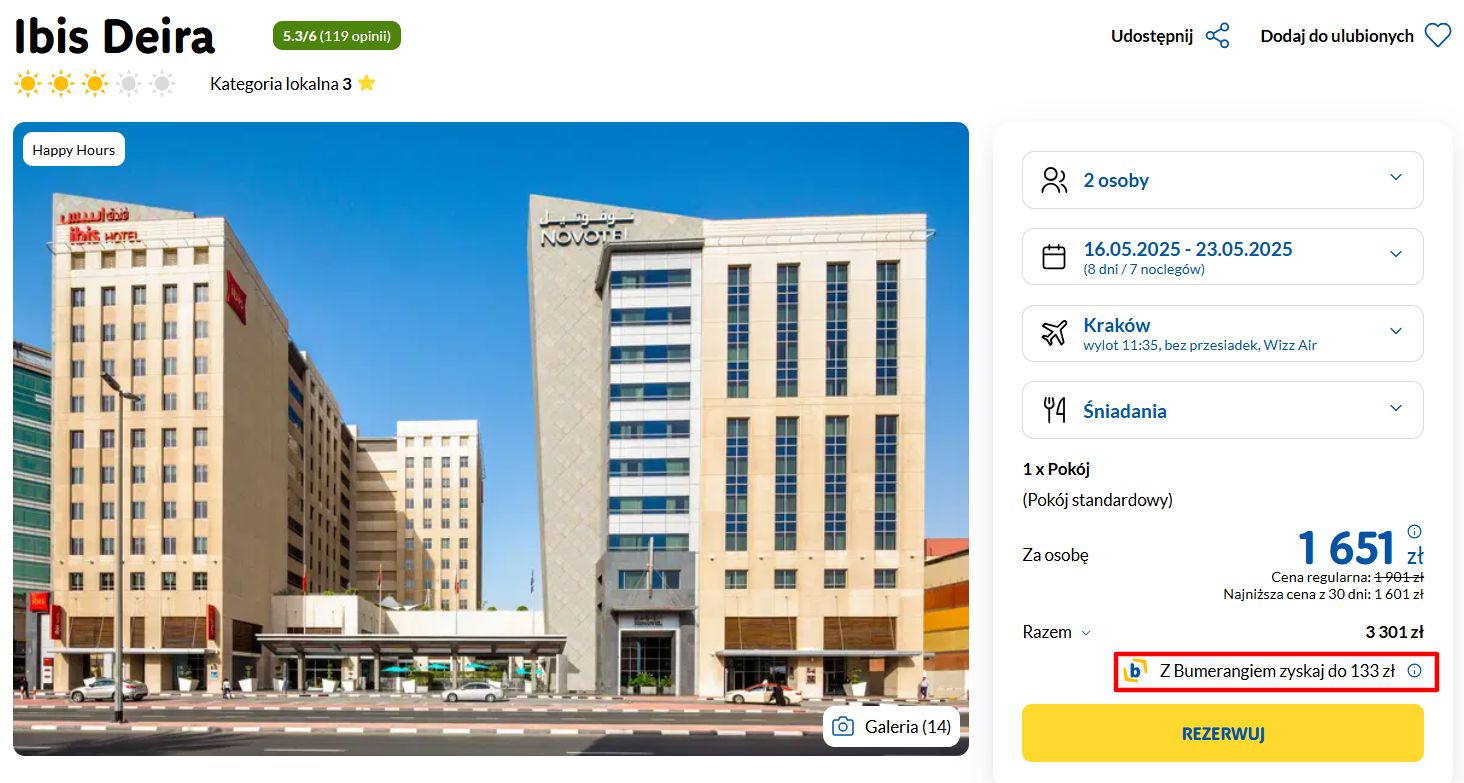This screenshot has height=783, width=1464.
Task: Click the camera icon in Galeria
Action: [844, 727]
